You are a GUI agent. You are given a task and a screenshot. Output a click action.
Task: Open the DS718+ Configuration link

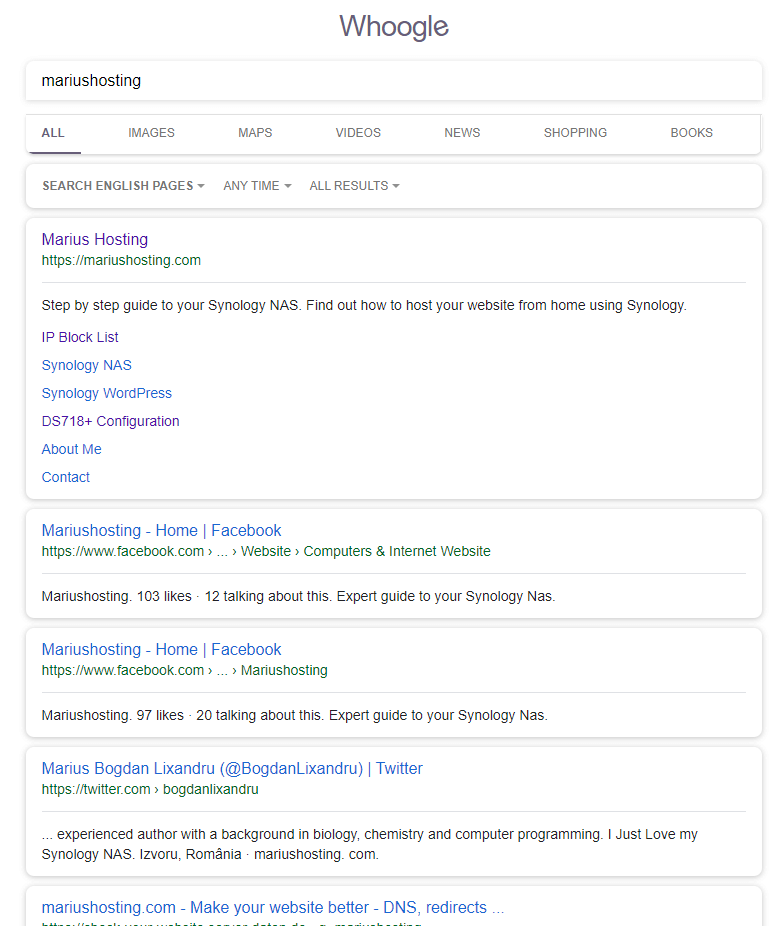111,422
